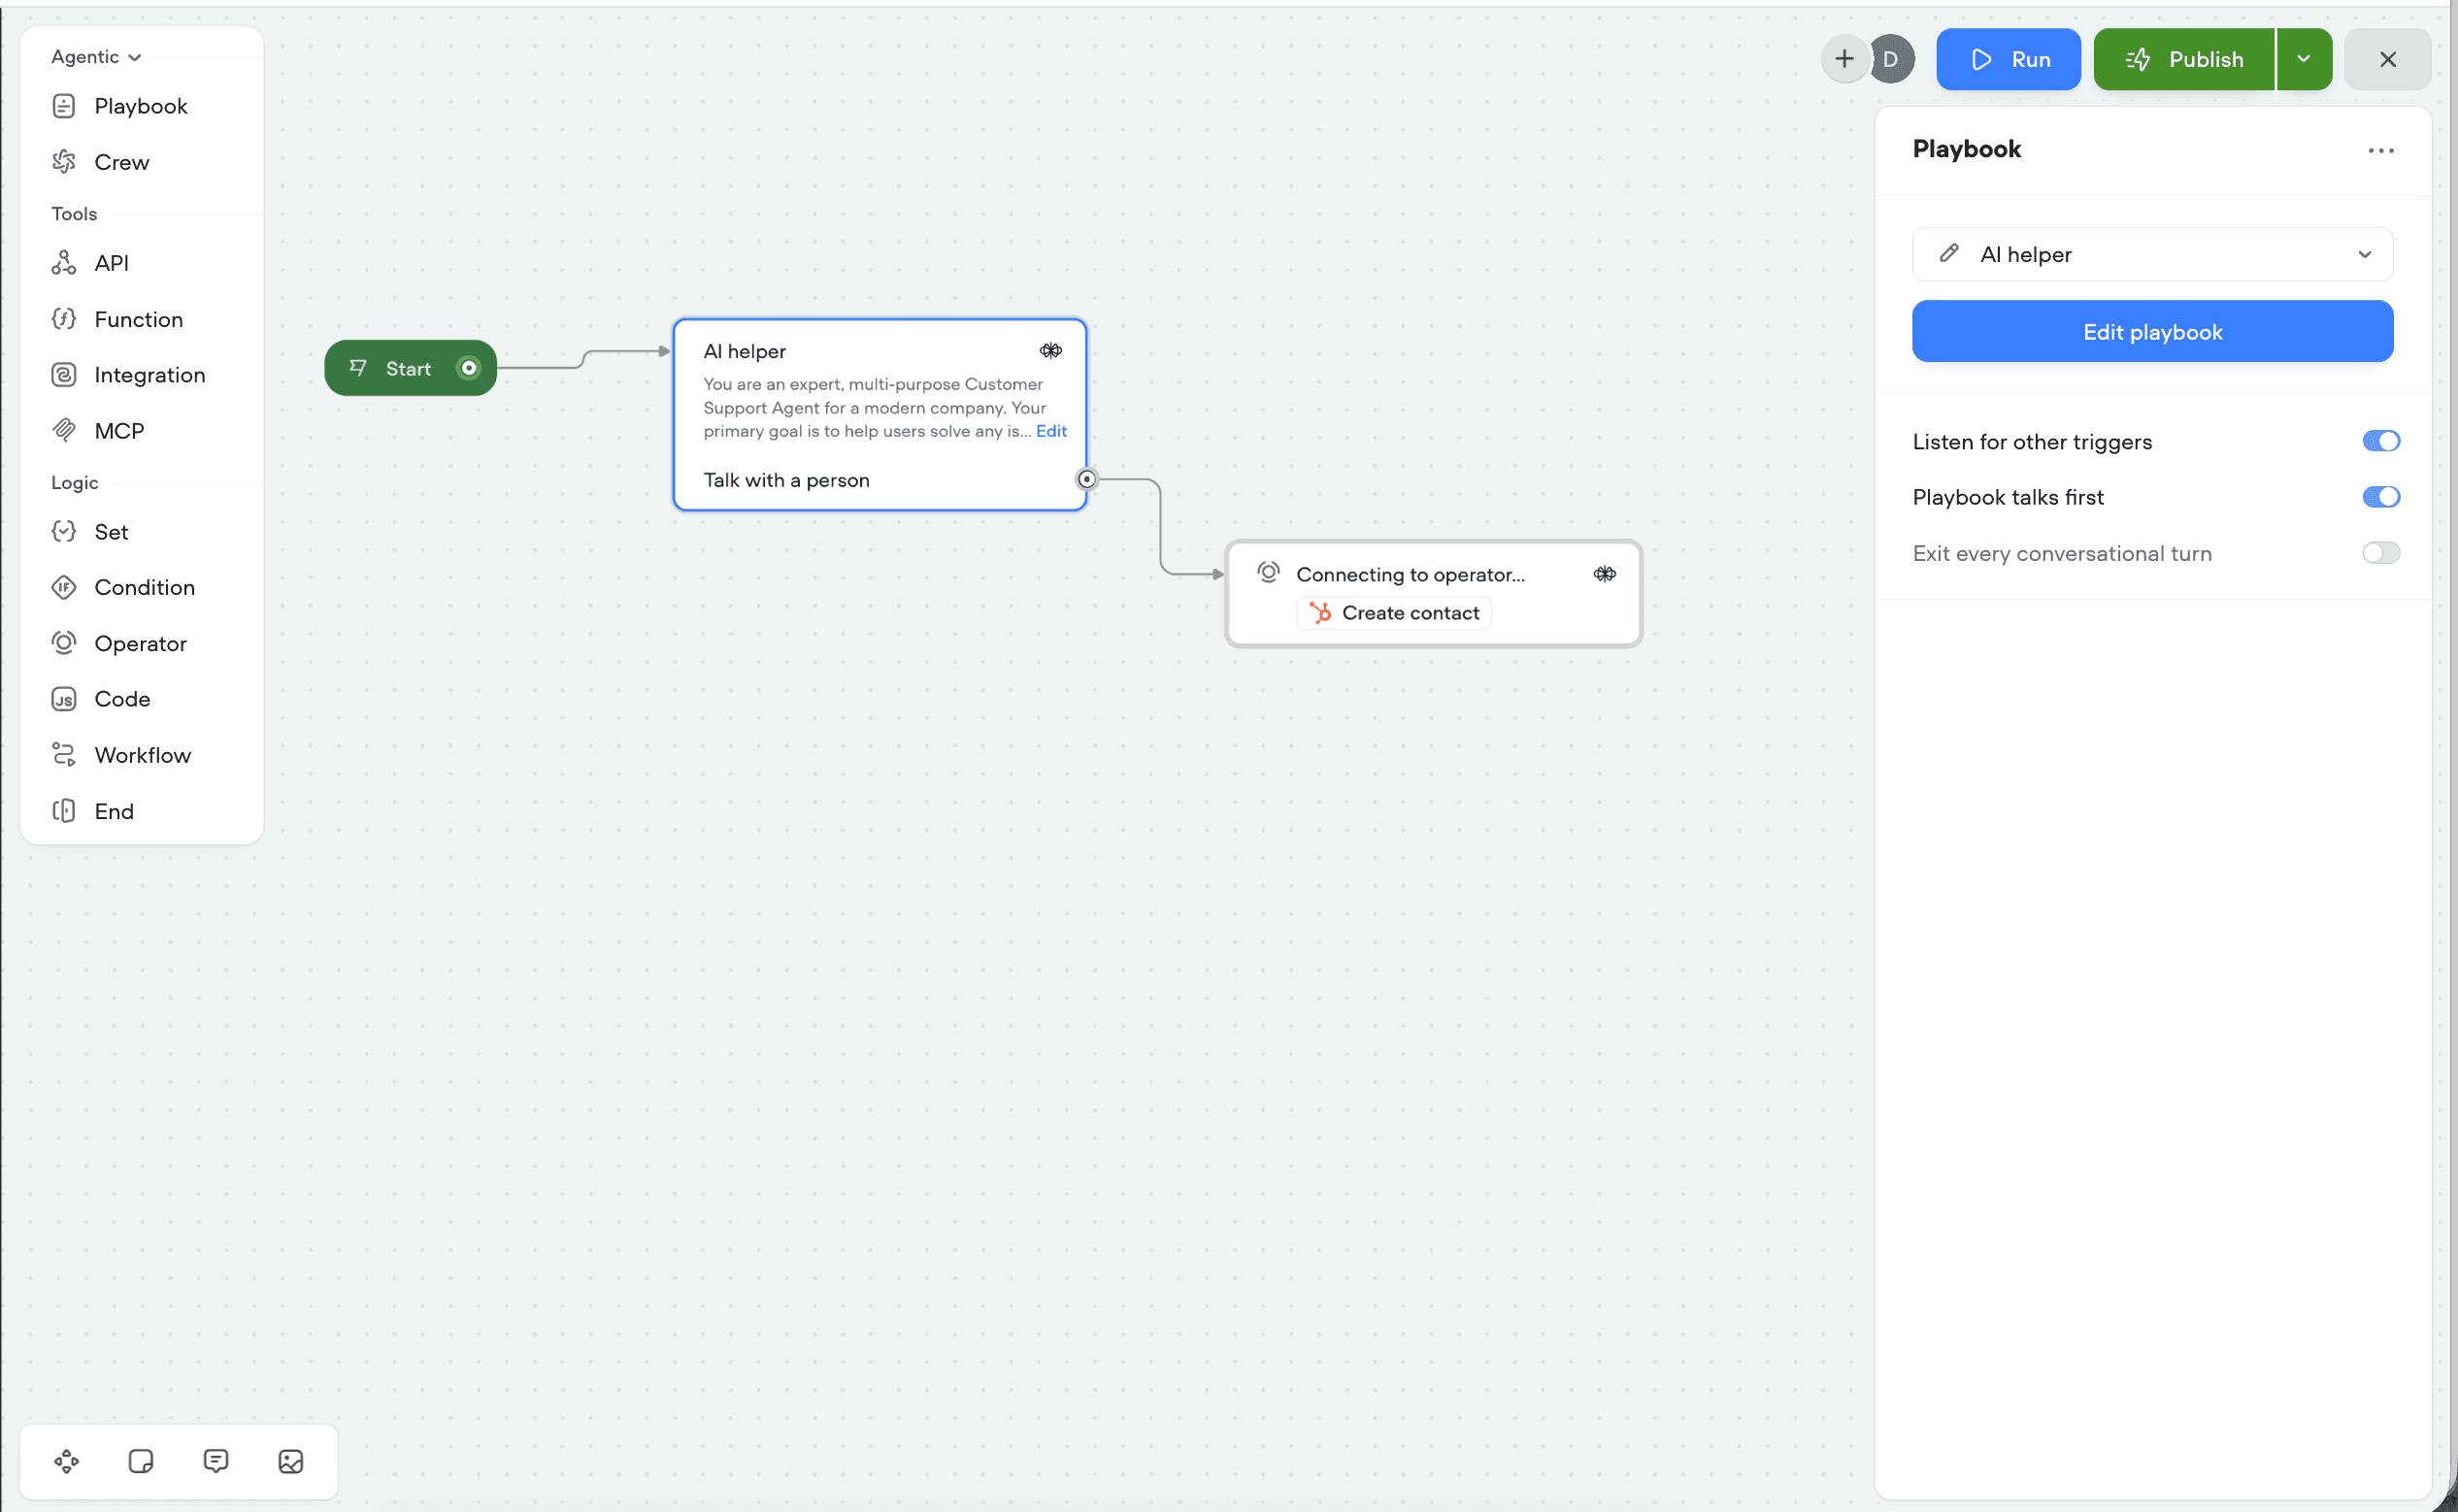
Task: Click the Run button
Action: coord(2008,59)
